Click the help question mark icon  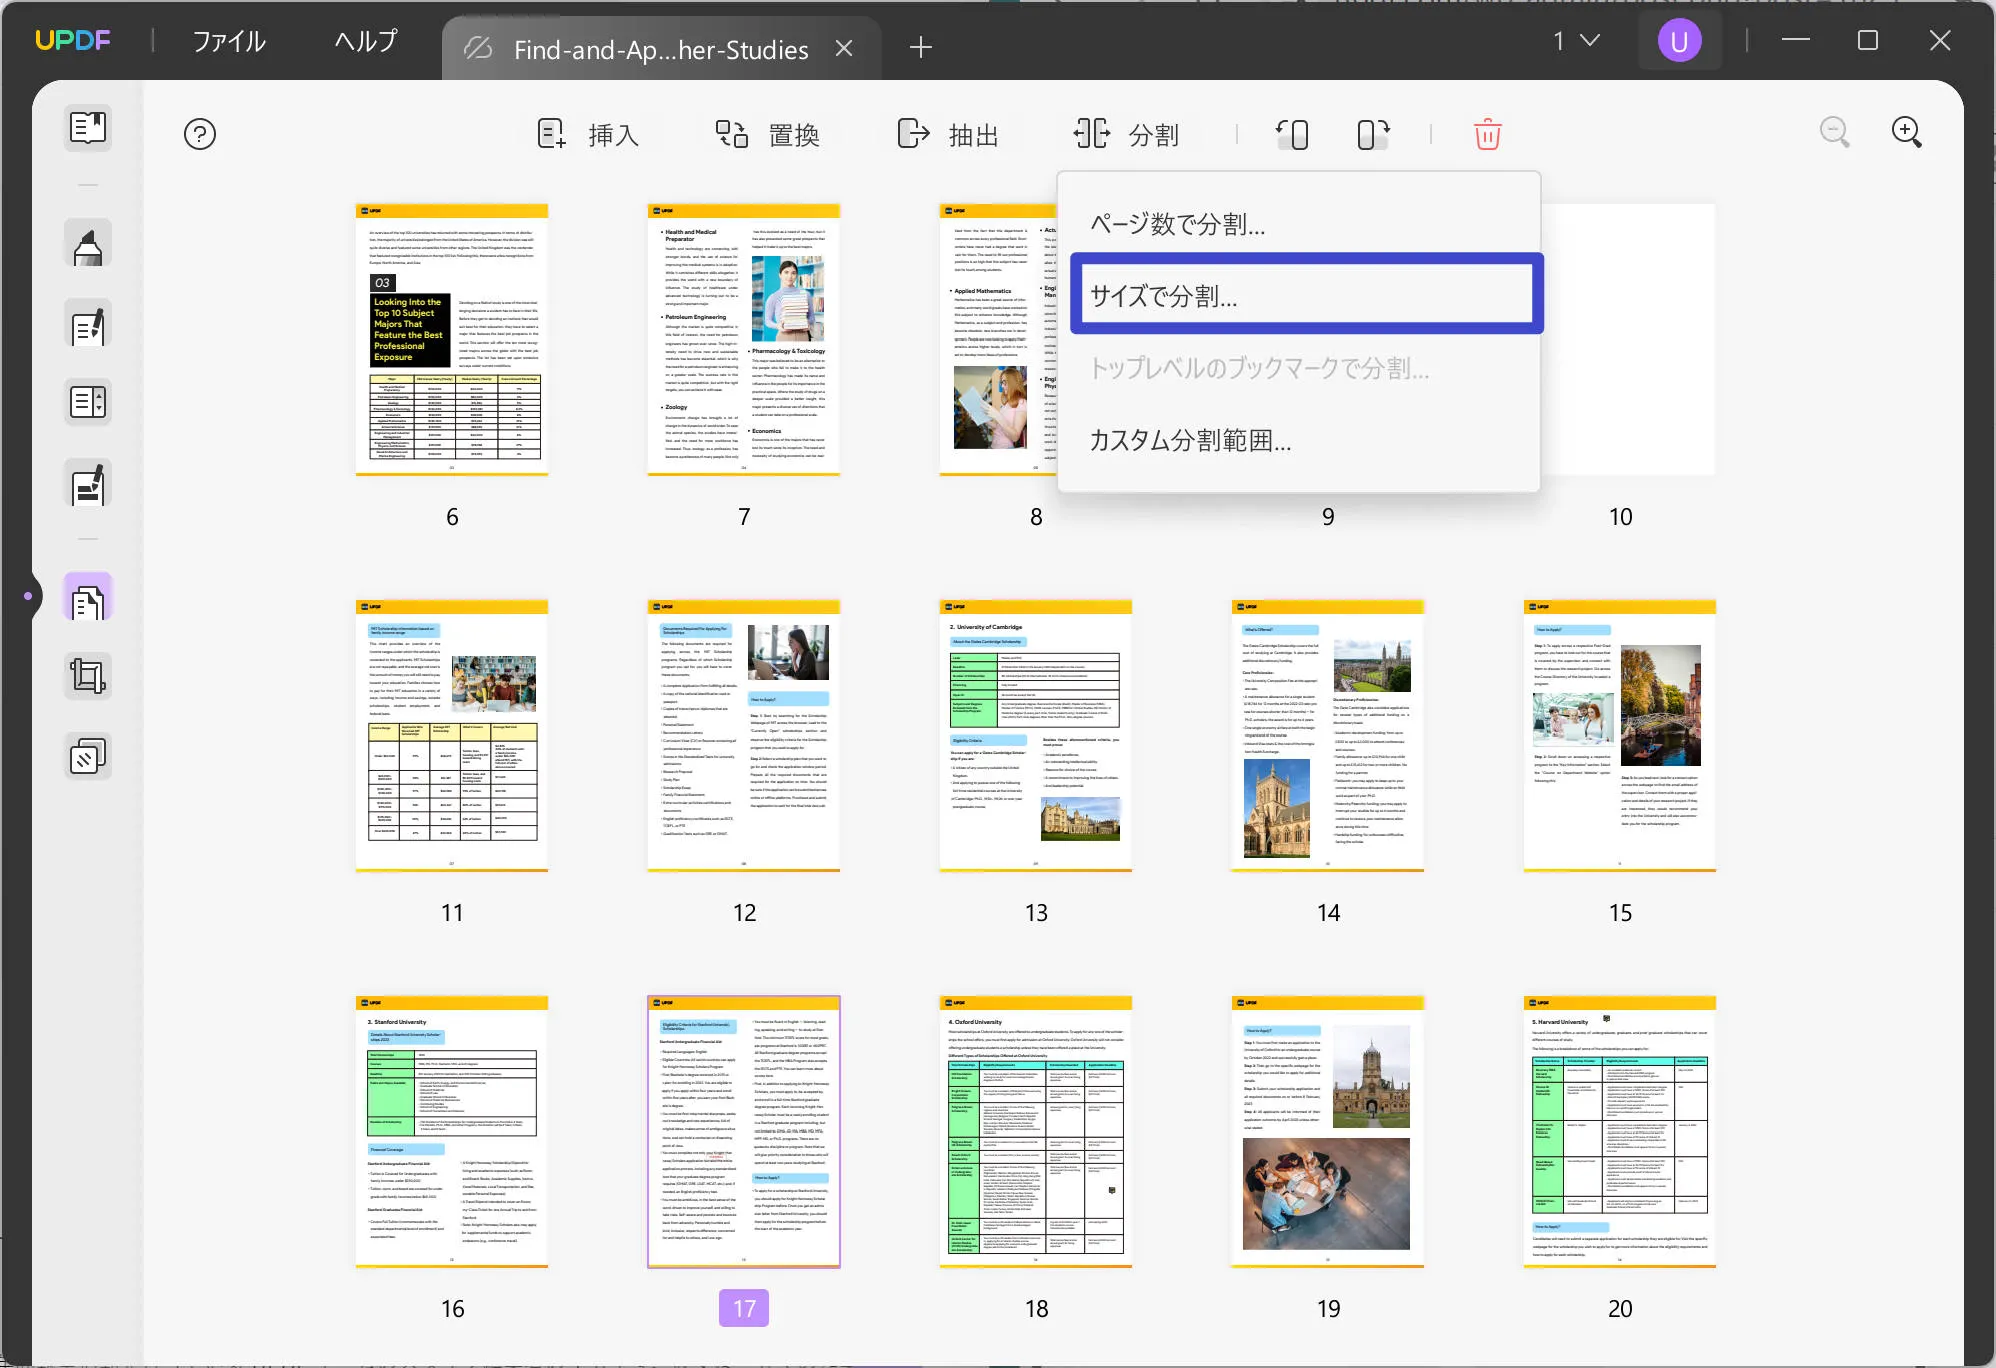200,134
